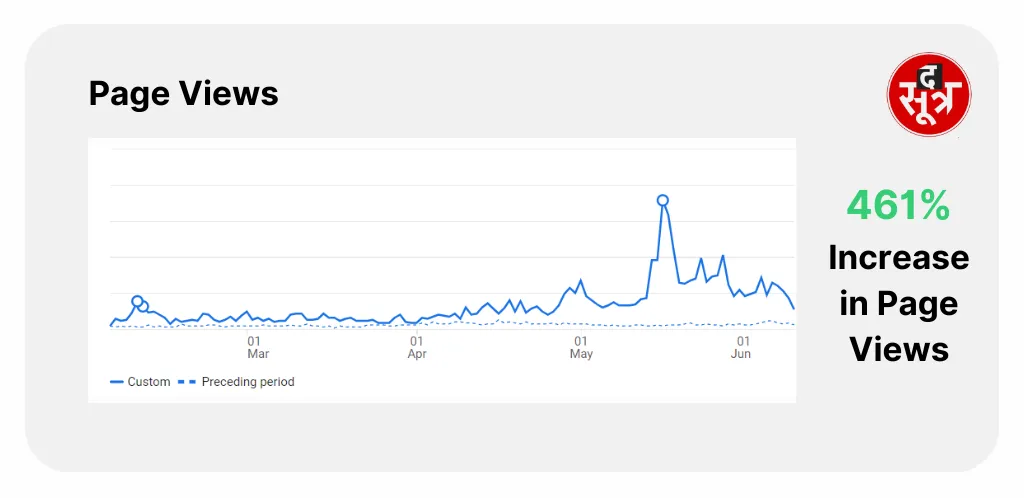Screen dimensions: 1024x498
Task: Click the red The Sootr logo
Action: click(929, 95)
